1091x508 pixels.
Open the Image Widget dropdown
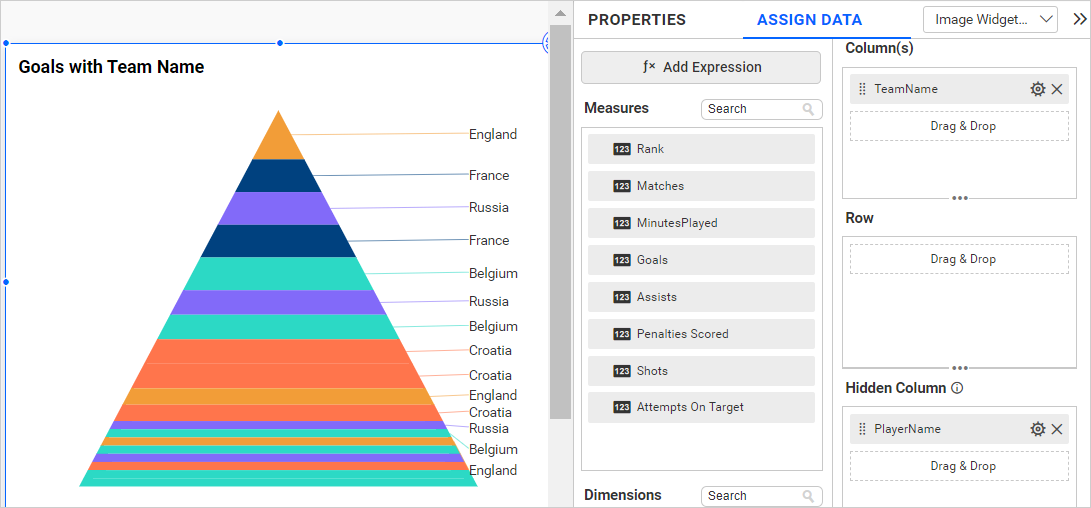pos(991,19)
